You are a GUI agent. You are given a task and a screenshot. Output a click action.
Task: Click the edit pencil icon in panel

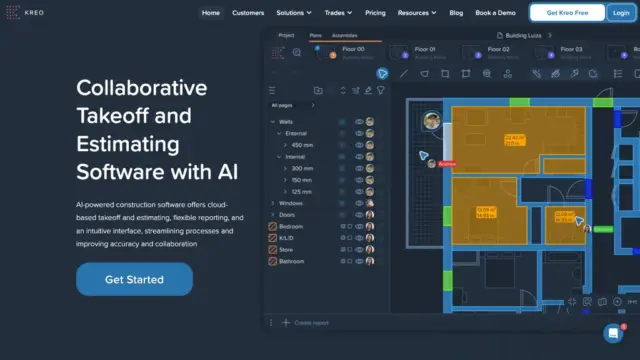pyautogui.click(x=368, y=91)
